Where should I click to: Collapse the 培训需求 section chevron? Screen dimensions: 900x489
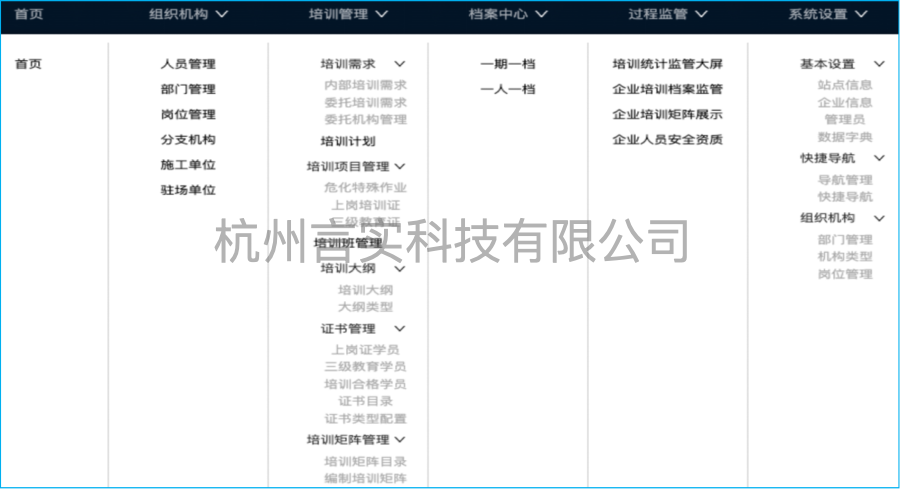tap(400, 64)
